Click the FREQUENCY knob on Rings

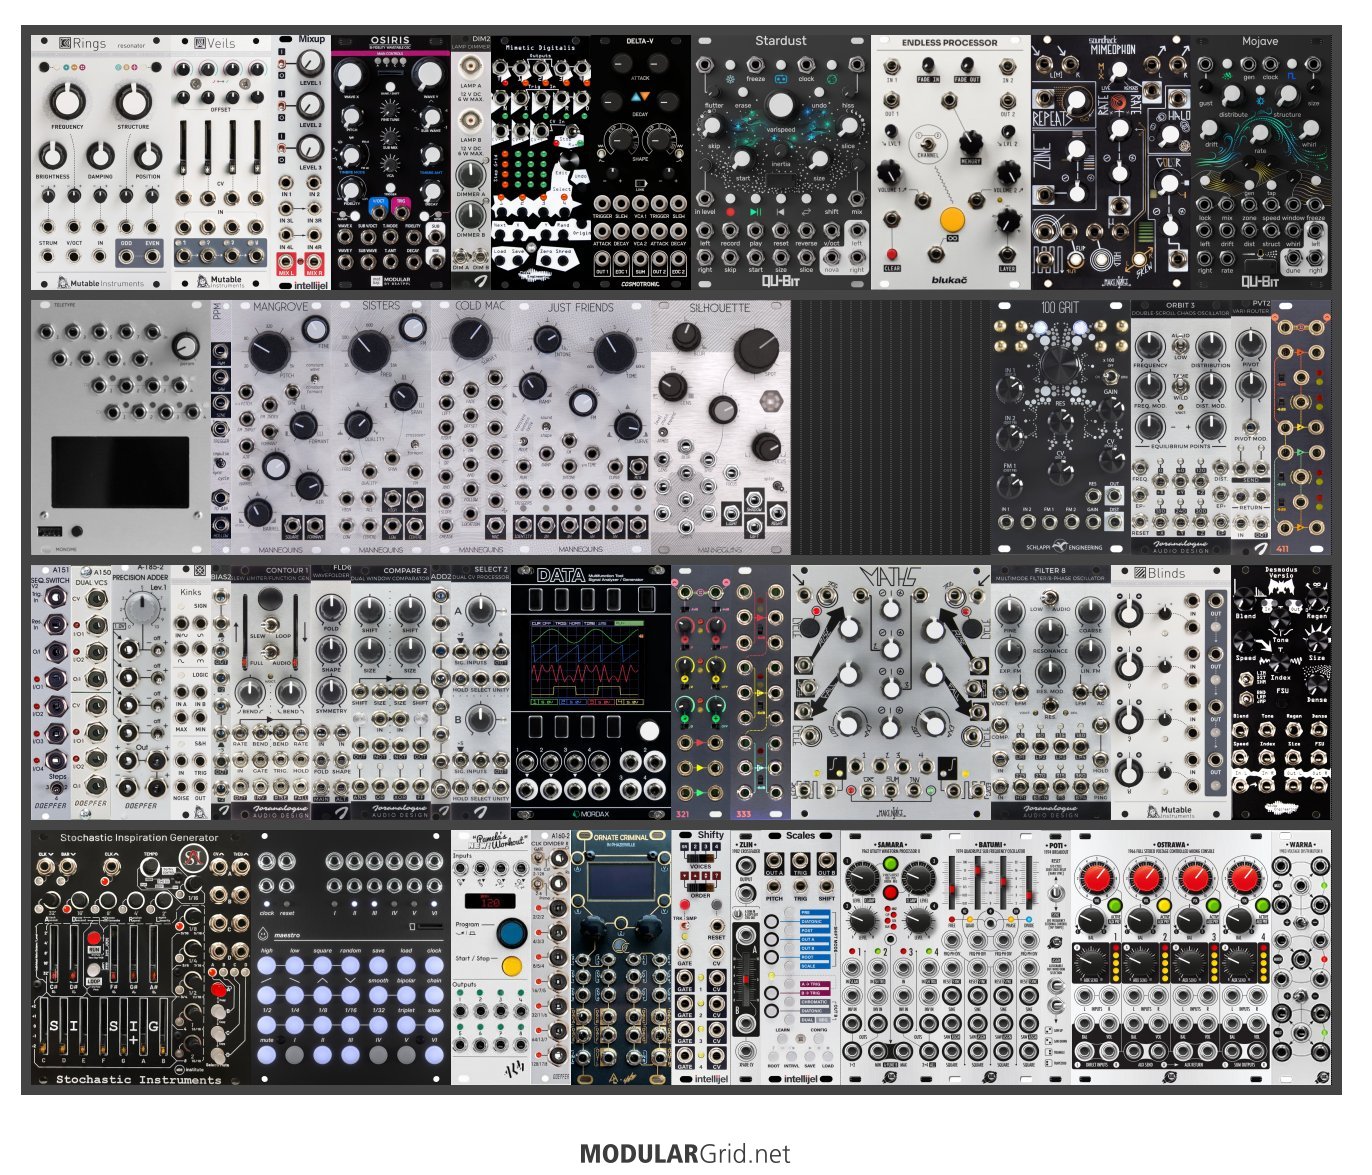[66, 102]
